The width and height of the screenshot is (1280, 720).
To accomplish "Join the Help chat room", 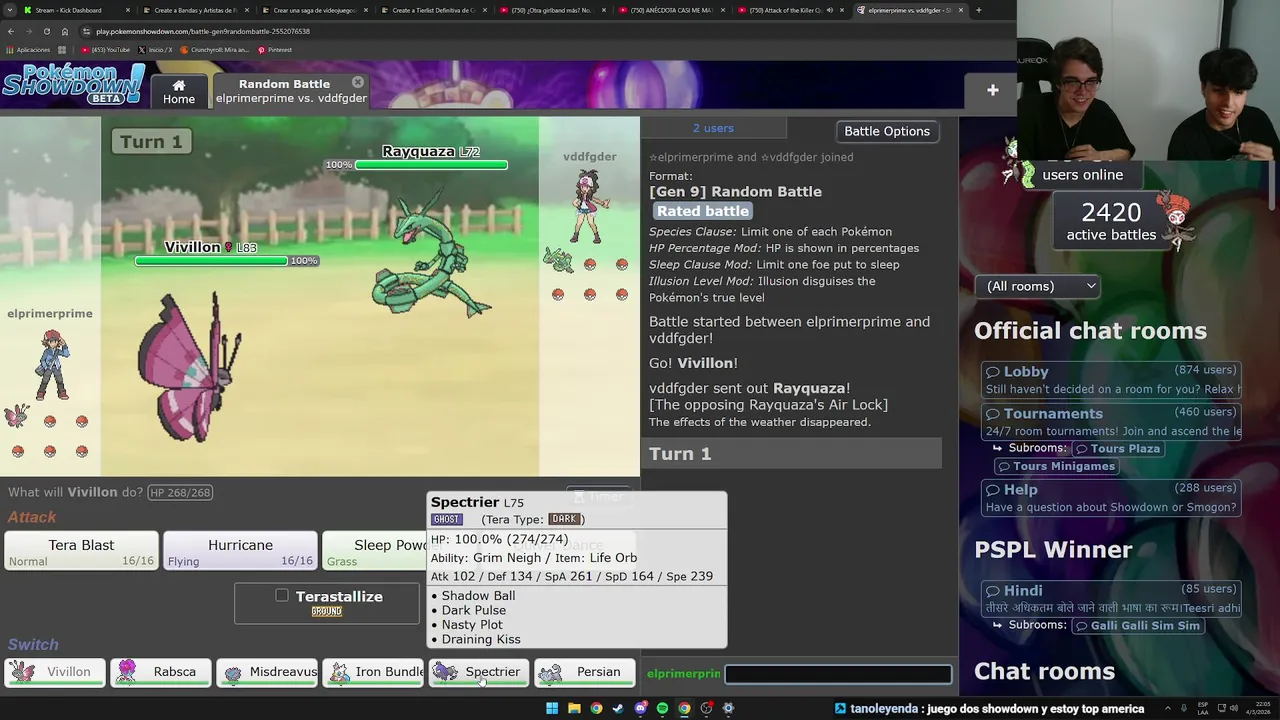I will (1111, 498).
